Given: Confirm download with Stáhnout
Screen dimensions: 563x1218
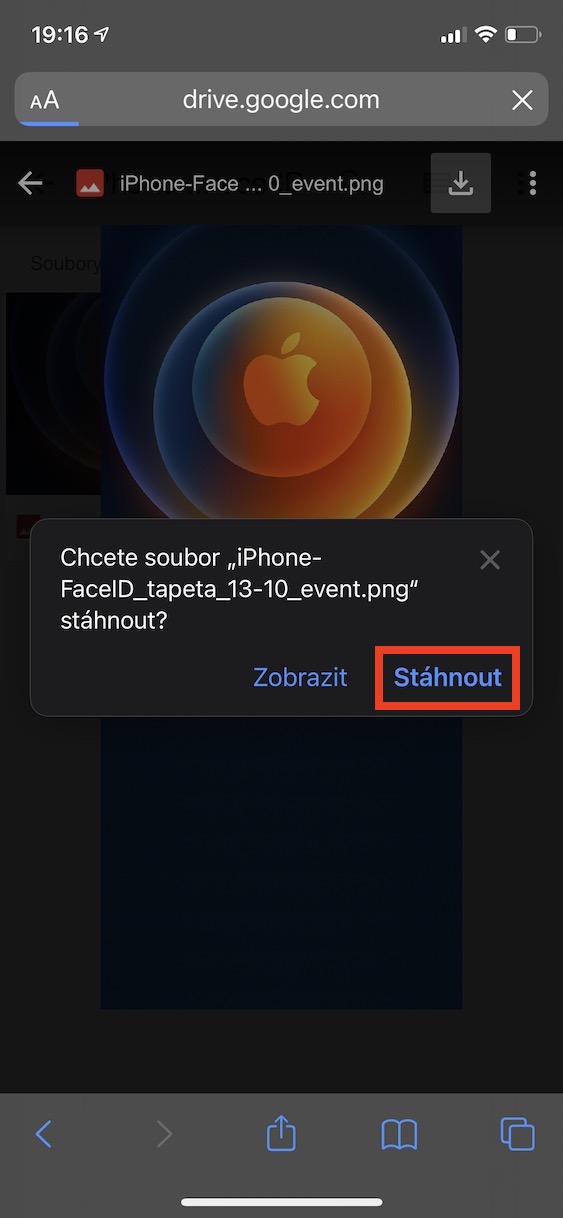Looking at the screenshot, I should click(x=448, y=677).
